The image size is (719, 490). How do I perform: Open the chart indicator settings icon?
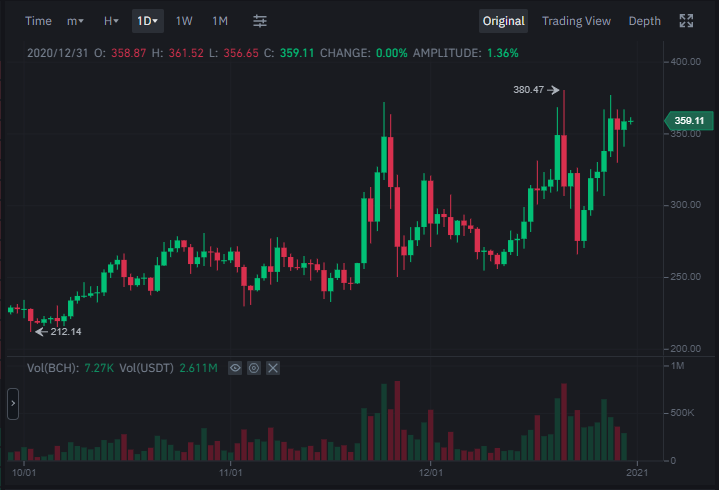pyautogui.click(x=260, y=21)
